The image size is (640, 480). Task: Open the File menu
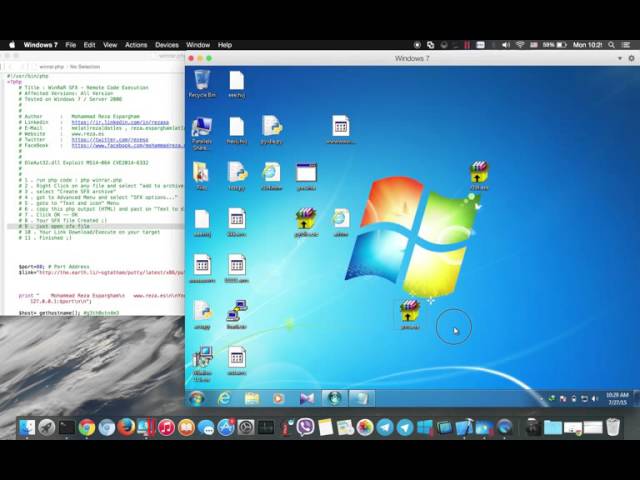pos(71,45)
